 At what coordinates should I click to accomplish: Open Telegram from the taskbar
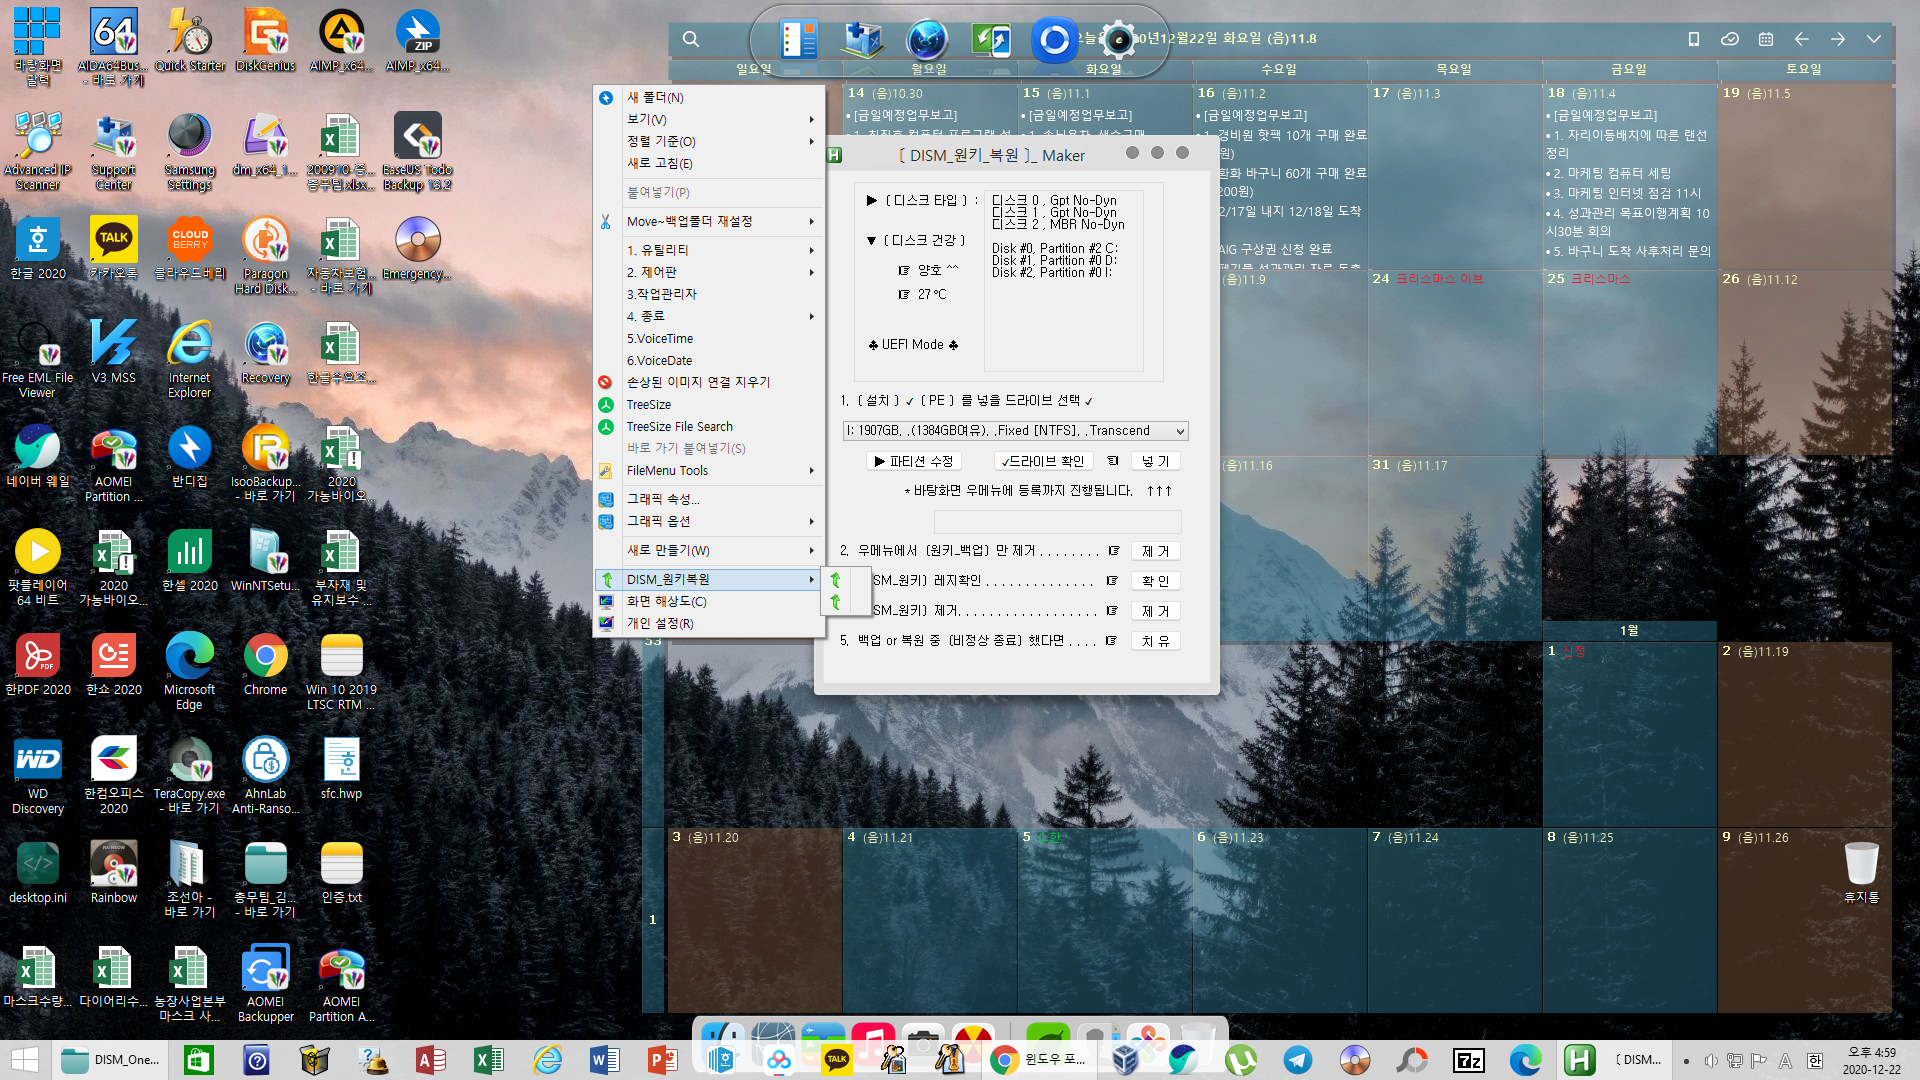coord(1297,1060)
